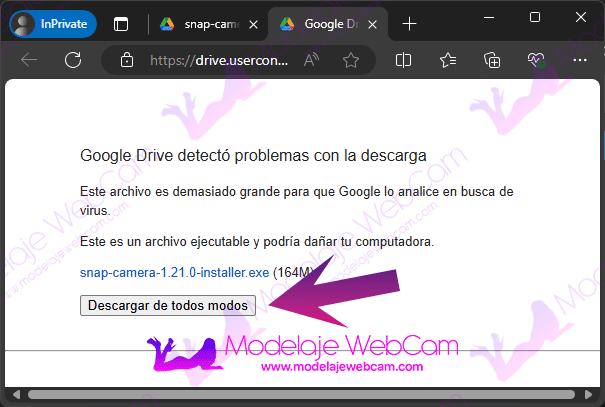Refresh the current page
605x407 pixels.
coord(73,60)
